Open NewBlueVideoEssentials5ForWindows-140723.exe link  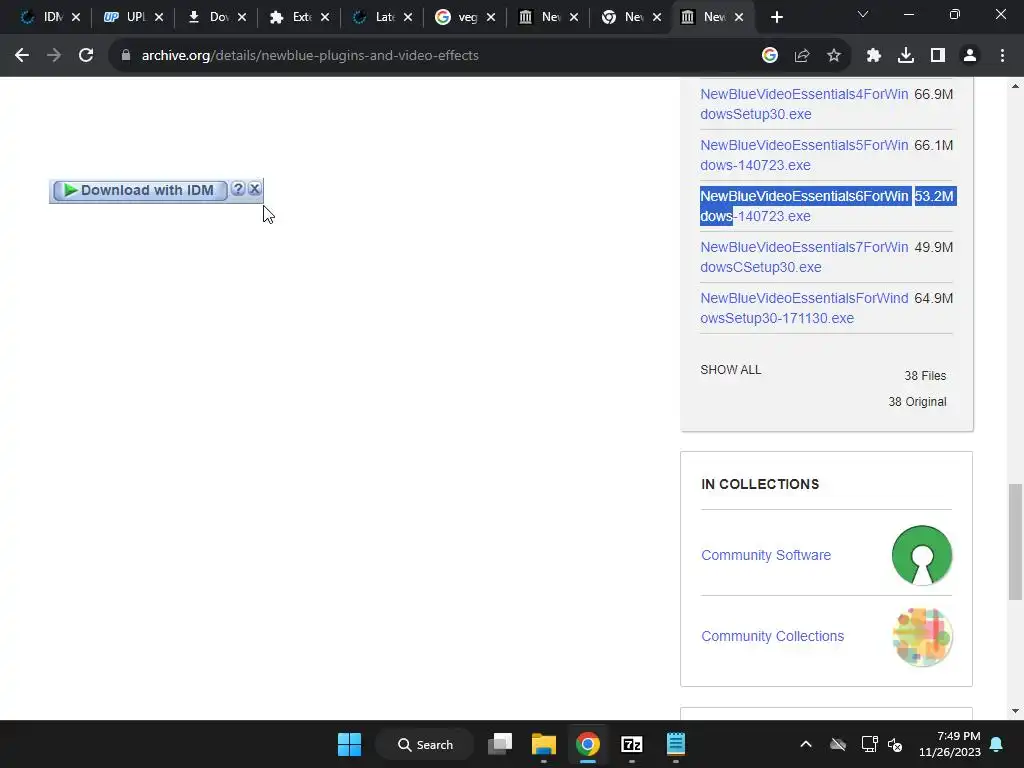[x=804, y=155]
